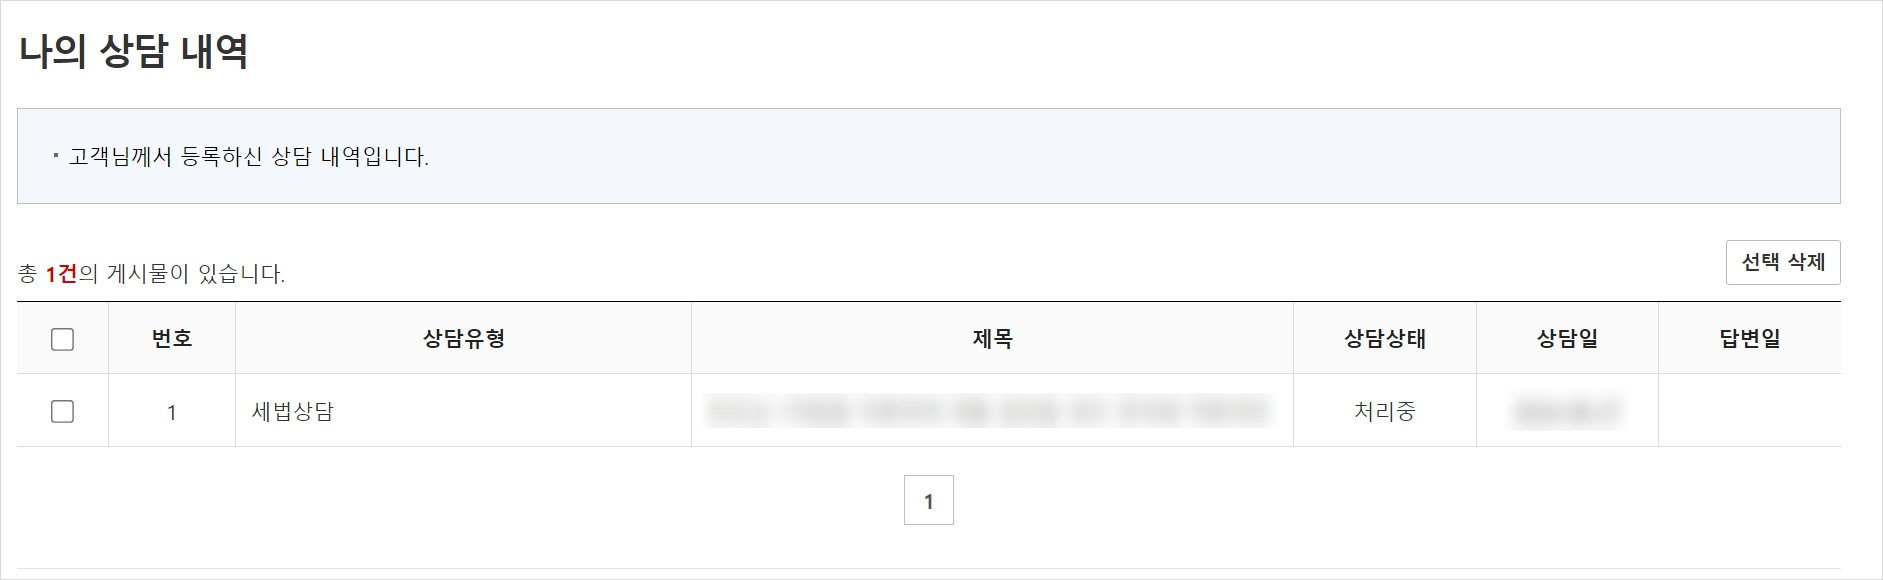1883x580 pixels.
Task: Click the 처리중 status cell
Action: 1386,410
